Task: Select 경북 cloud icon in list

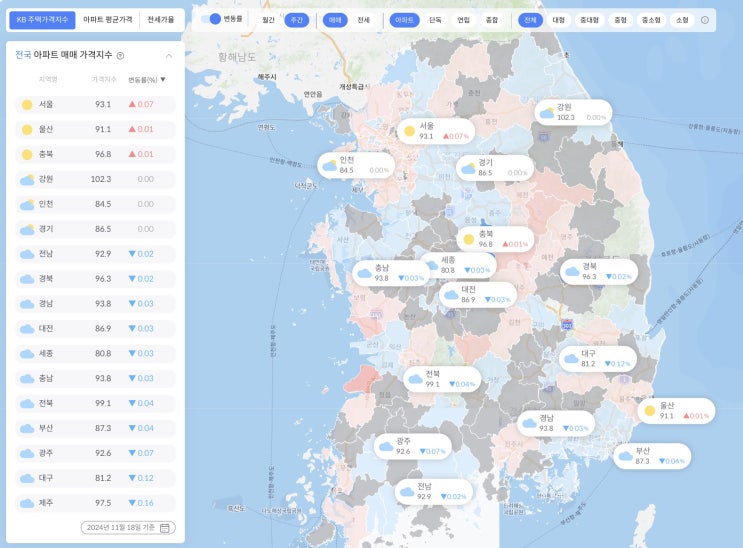Action: [x=27, y=279]
